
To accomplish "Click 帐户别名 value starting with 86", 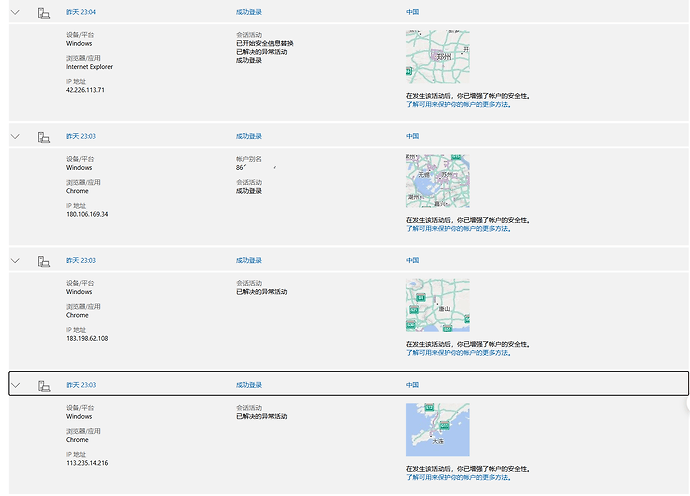I will pyautogui.click(x=256, y=168).
